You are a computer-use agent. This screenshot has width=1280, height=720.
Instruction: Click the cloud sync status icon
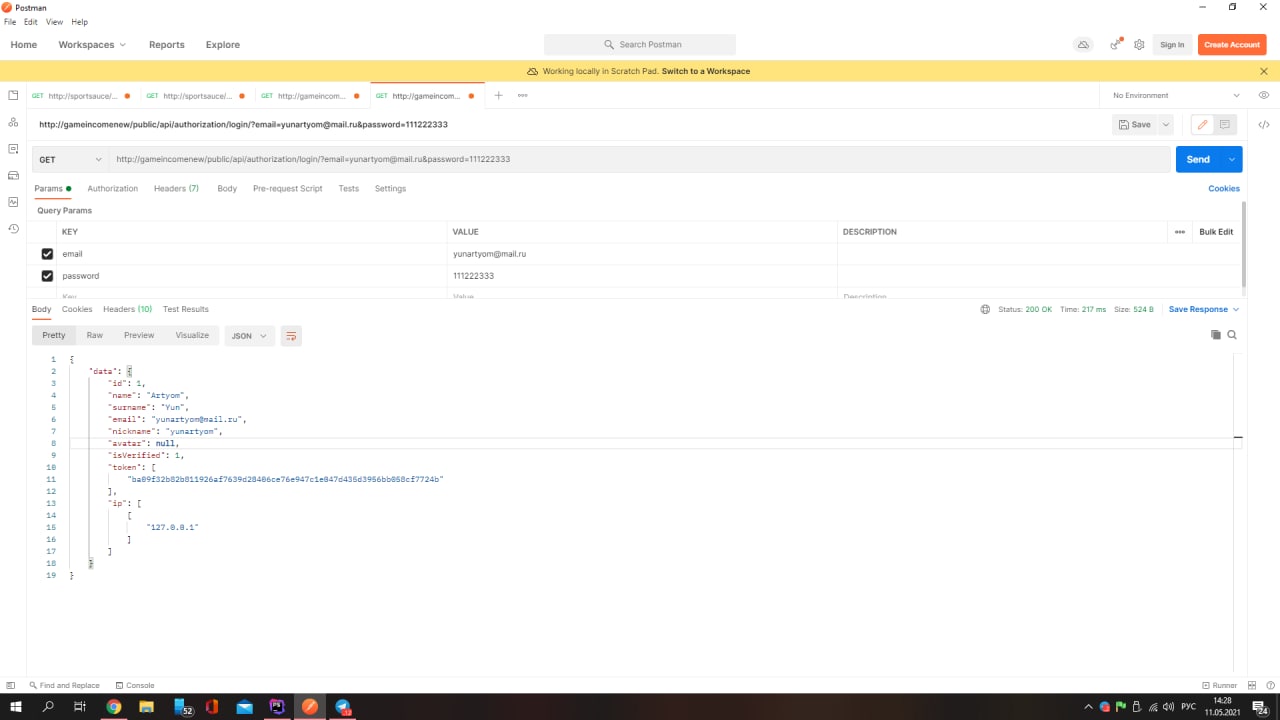pos(1083,44)
